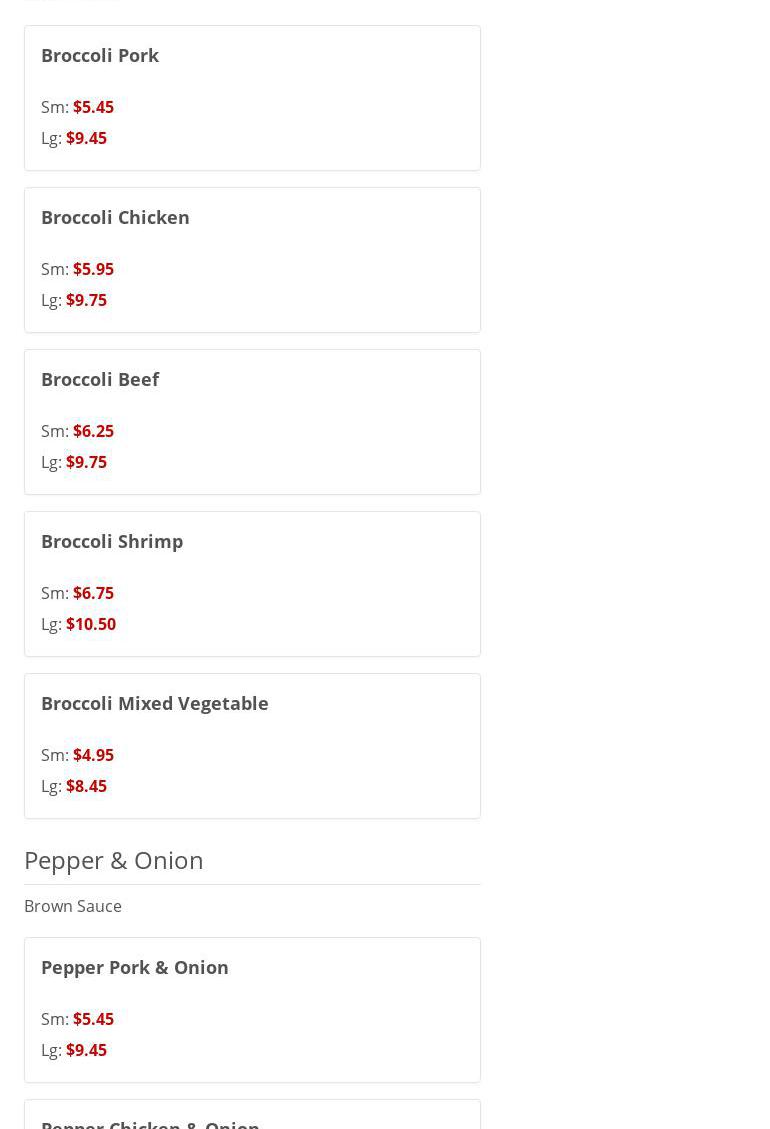770x1129 pixels.
Task: Choose Broccoli Chicken large size $9.75
Action: pyautogui.click(x=86, y=300)
